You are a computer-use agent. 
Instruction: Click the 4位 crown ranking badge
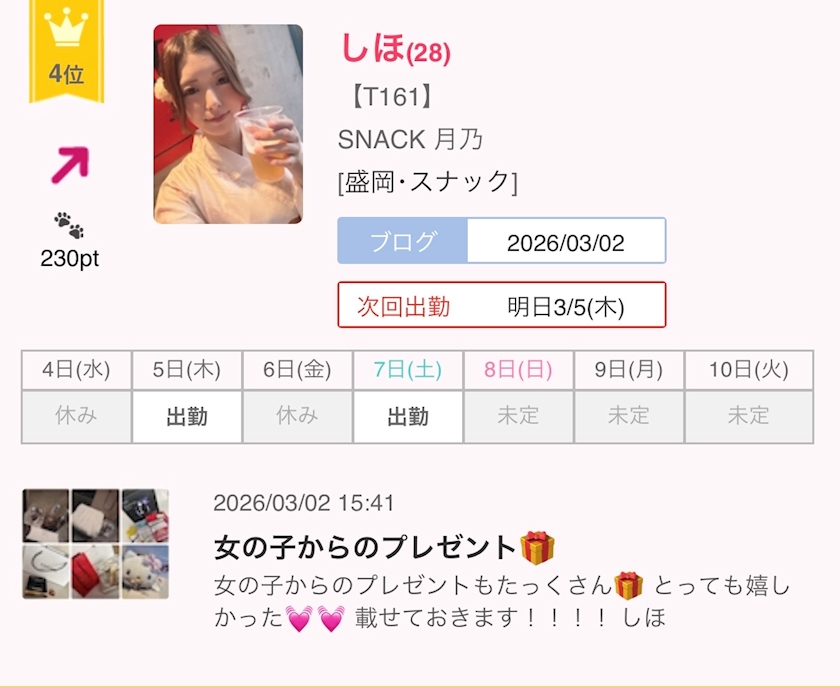click(x=66, y=51)
